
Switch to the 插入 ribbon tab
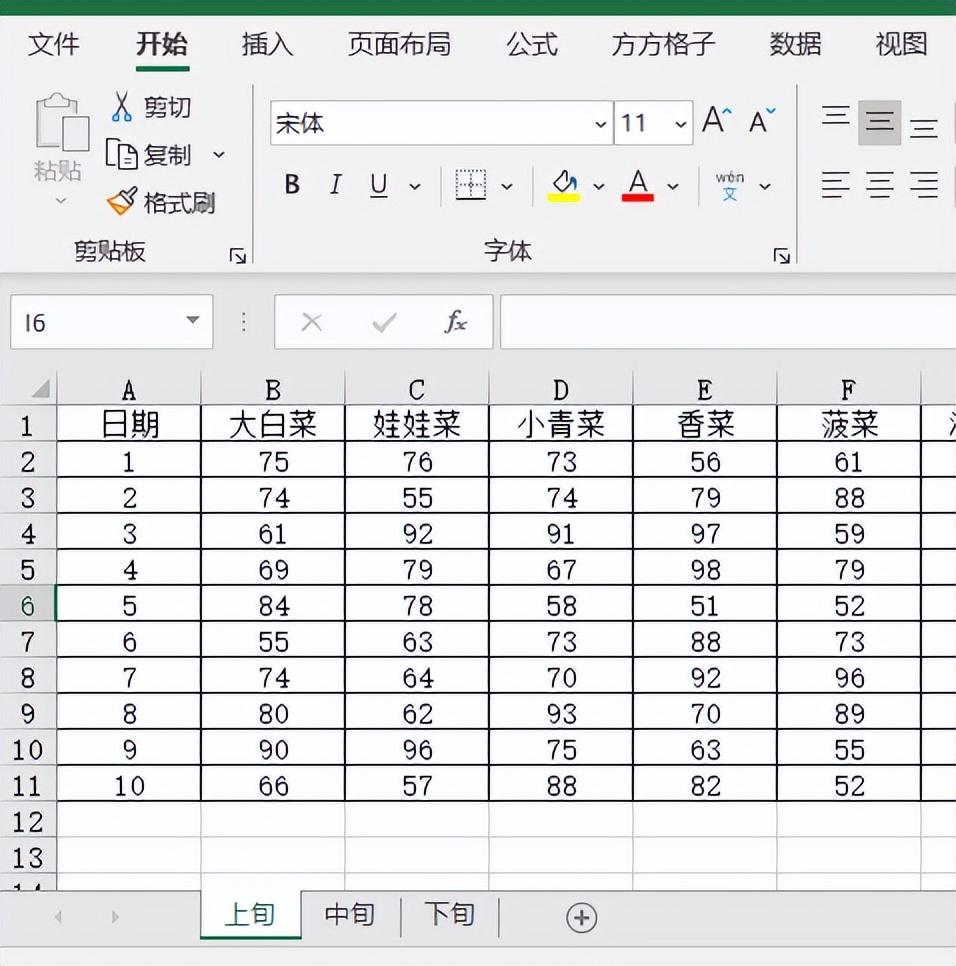click(x=265, y=45)
